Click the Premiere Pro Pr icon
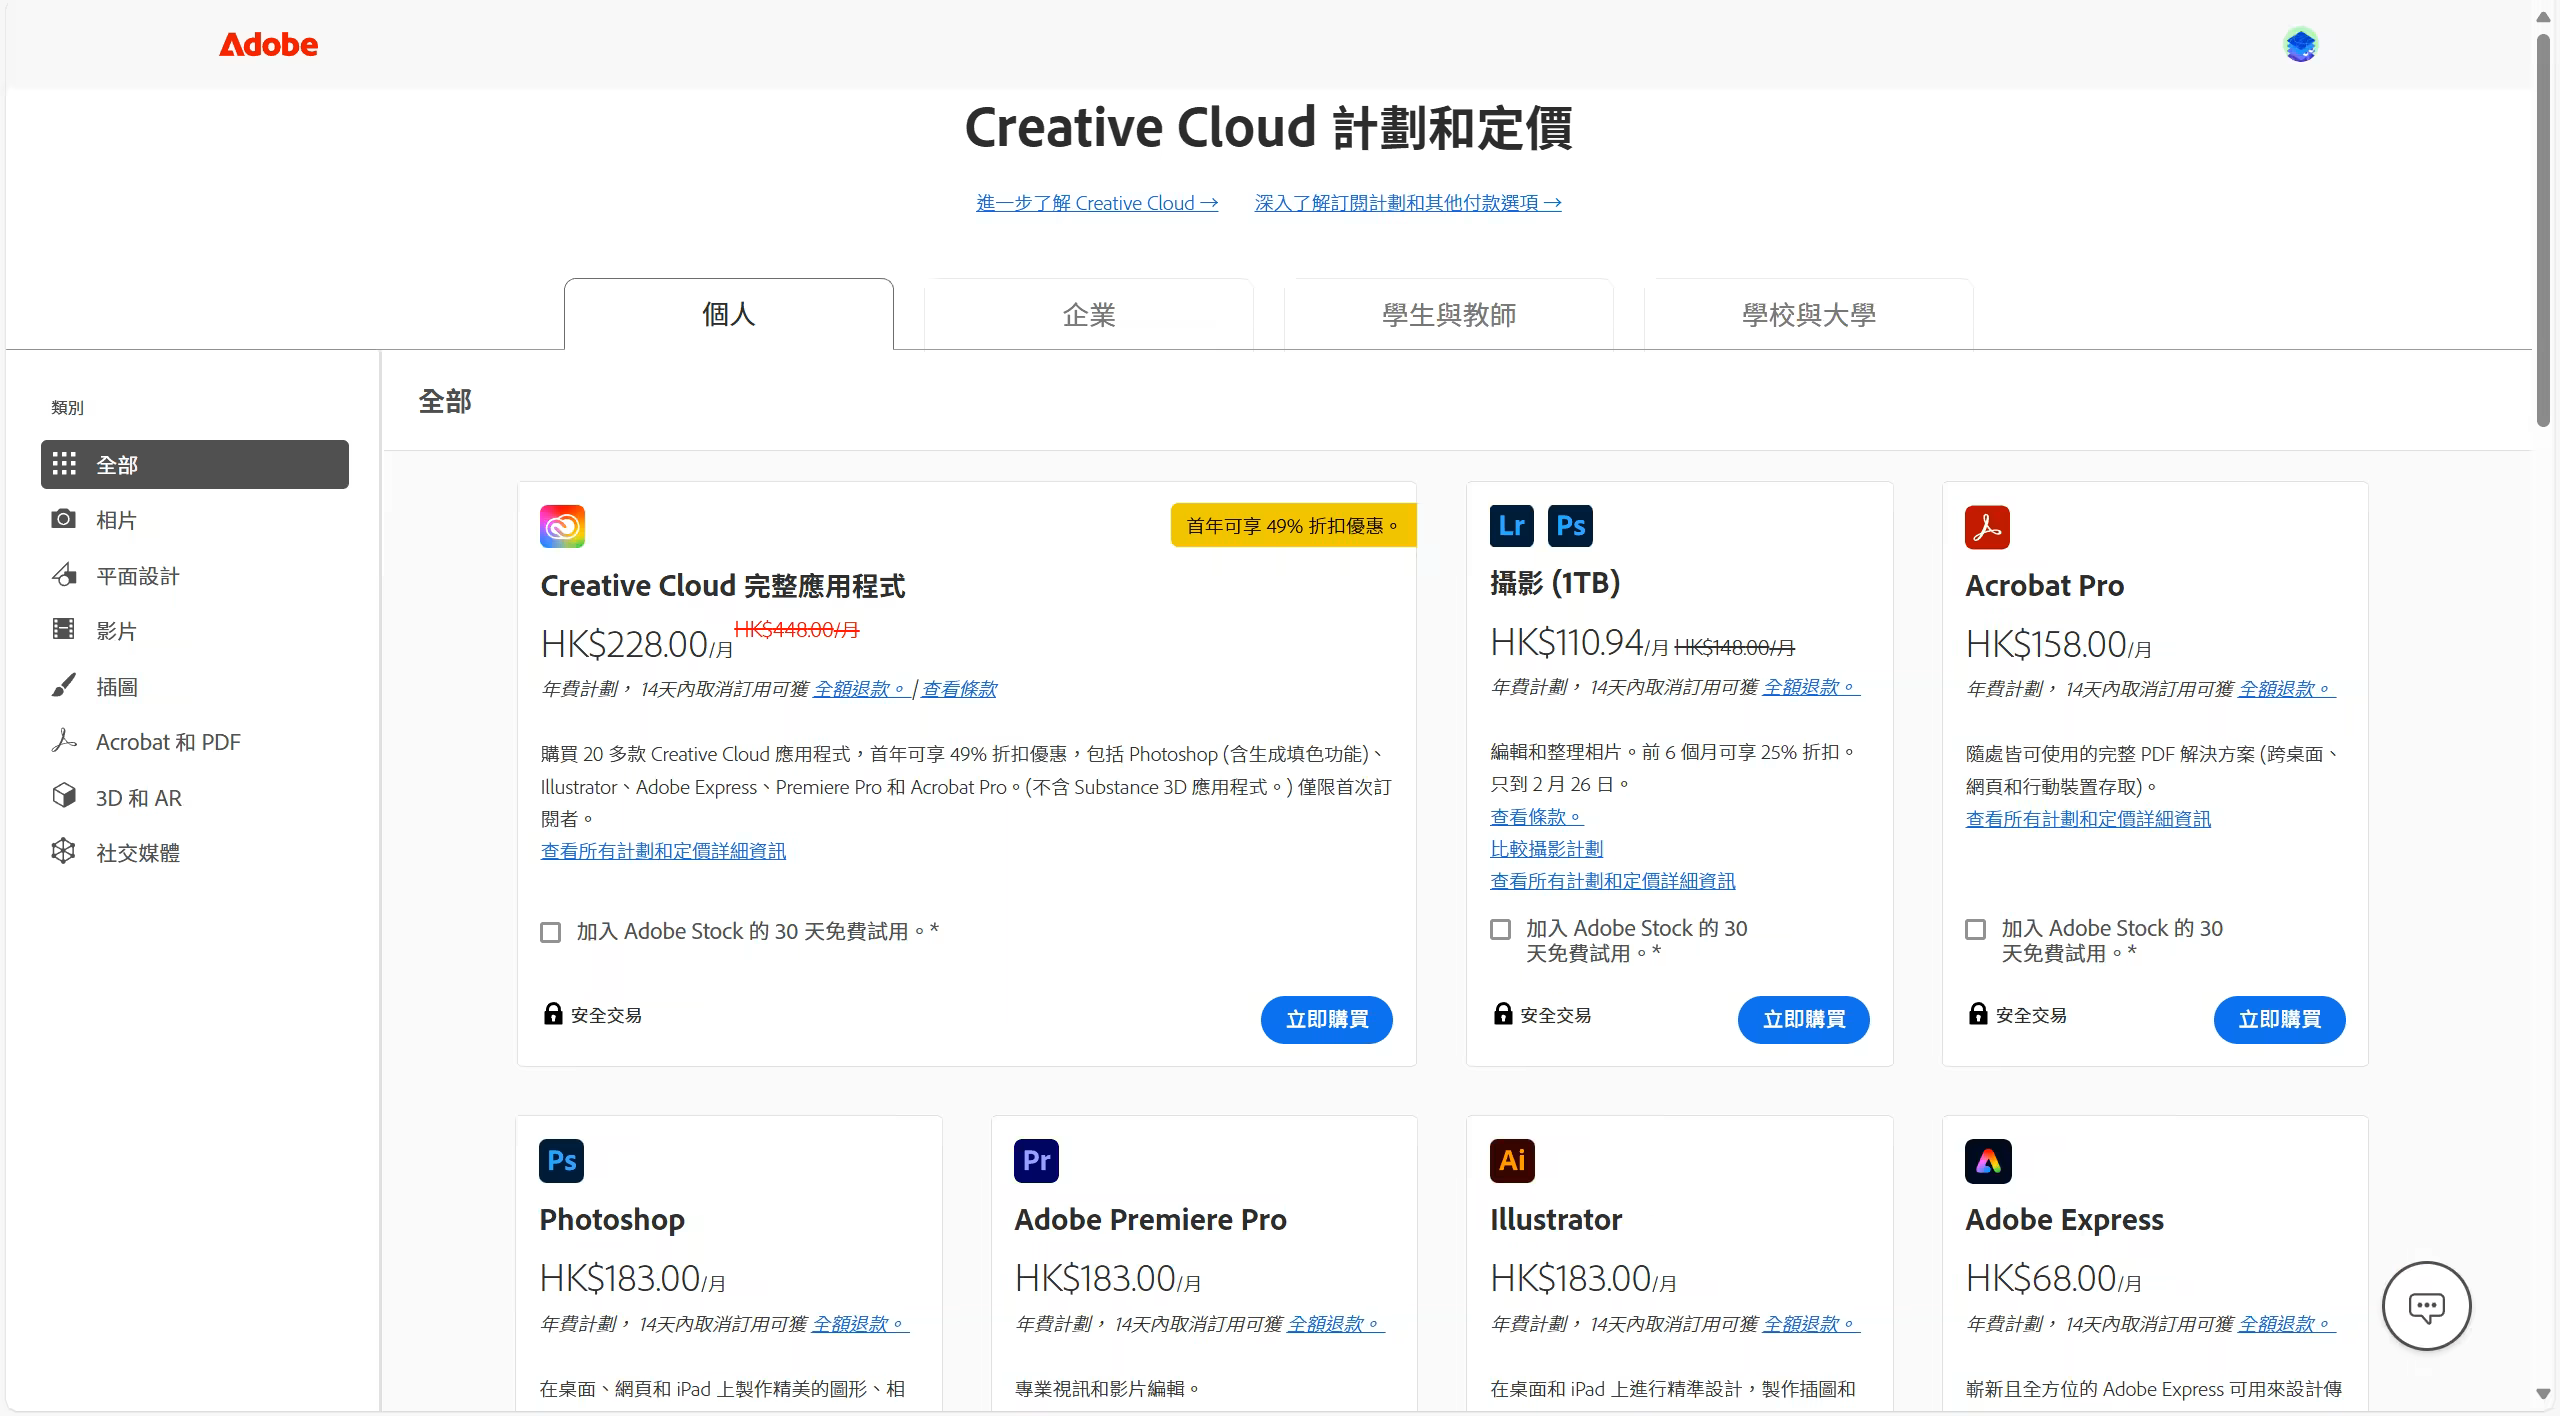2560x1416 pixels. (x=1036, y=1161)
